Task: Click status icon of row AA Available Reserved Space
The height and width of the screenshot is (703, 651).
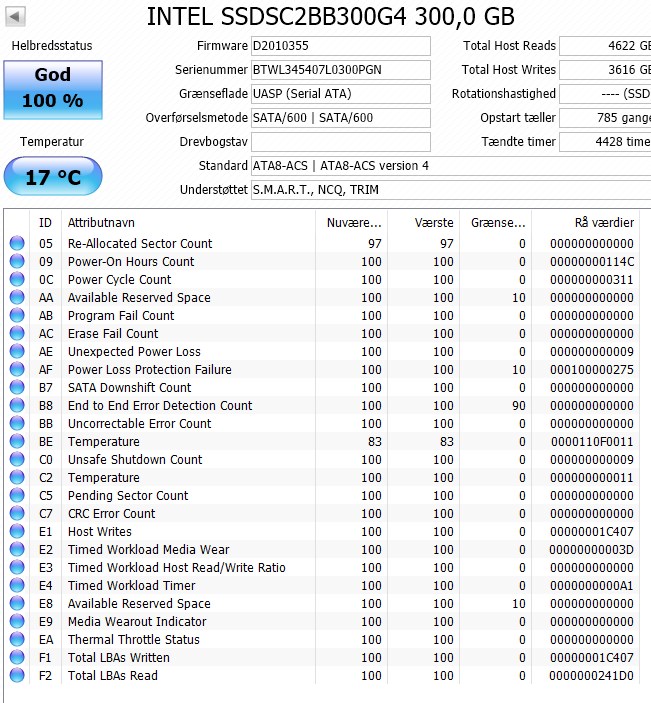Action: point(17,297)
